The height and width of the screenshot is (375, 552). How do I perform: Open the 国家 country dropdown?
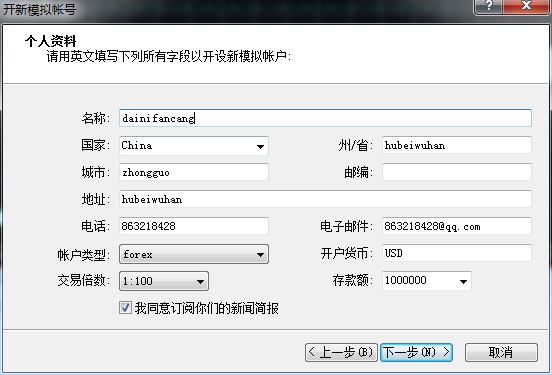[194, 146]
